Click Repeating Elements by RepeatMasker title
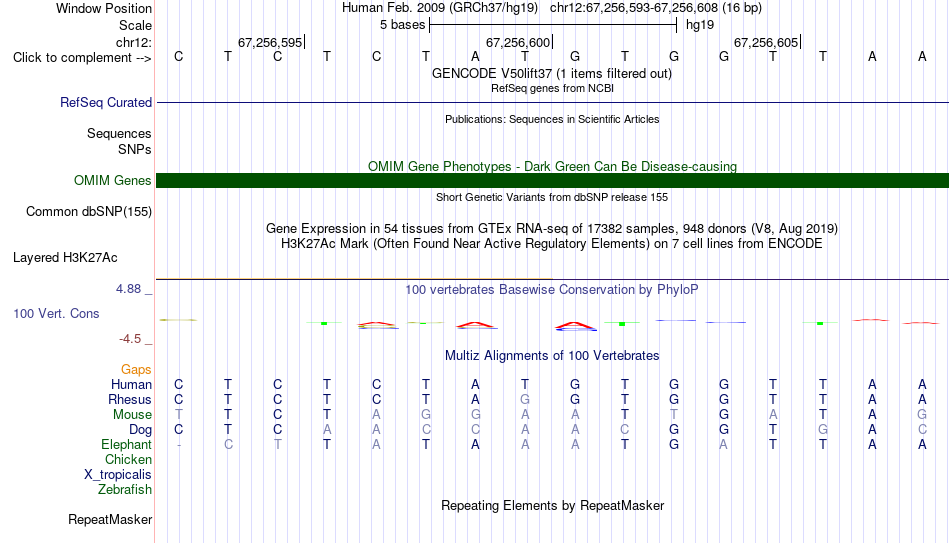The image size is (950, 543). pyautogui.click(x=553, y=505)
